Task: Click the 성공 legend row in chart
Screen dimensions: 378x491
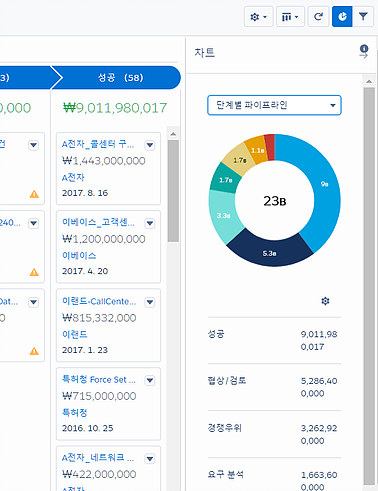Action: (x=274, y=340)
